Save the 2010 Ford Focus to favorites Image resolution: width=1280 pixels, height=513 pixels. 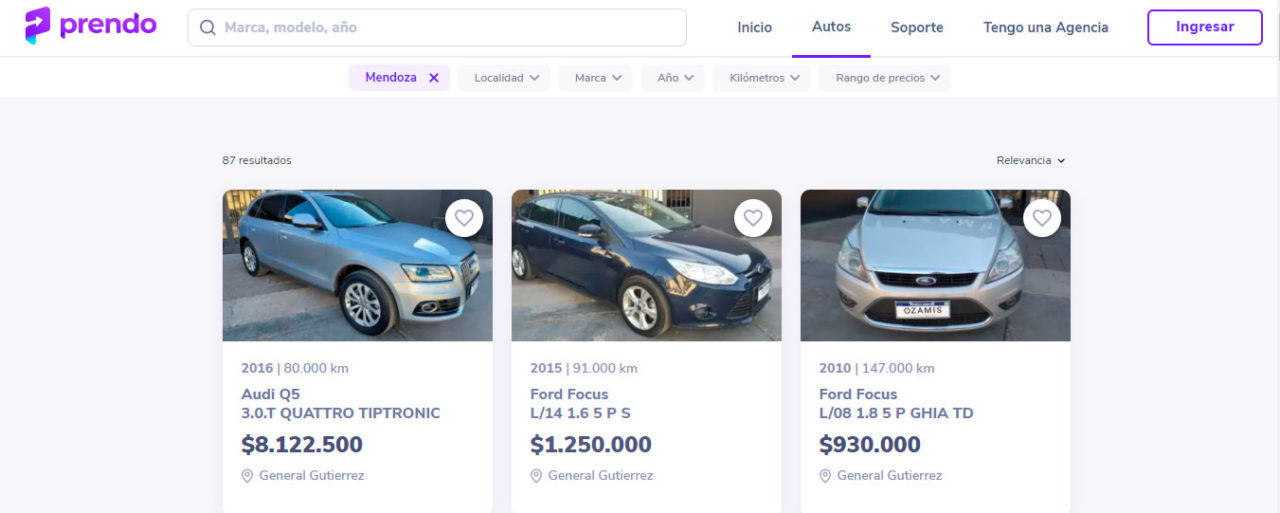pos(1042,217)
